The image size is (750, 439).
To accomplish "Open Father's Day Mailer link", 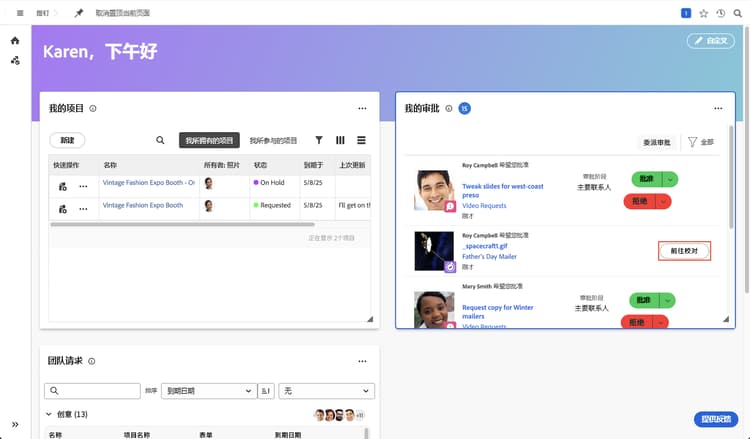I will [489, 256].
